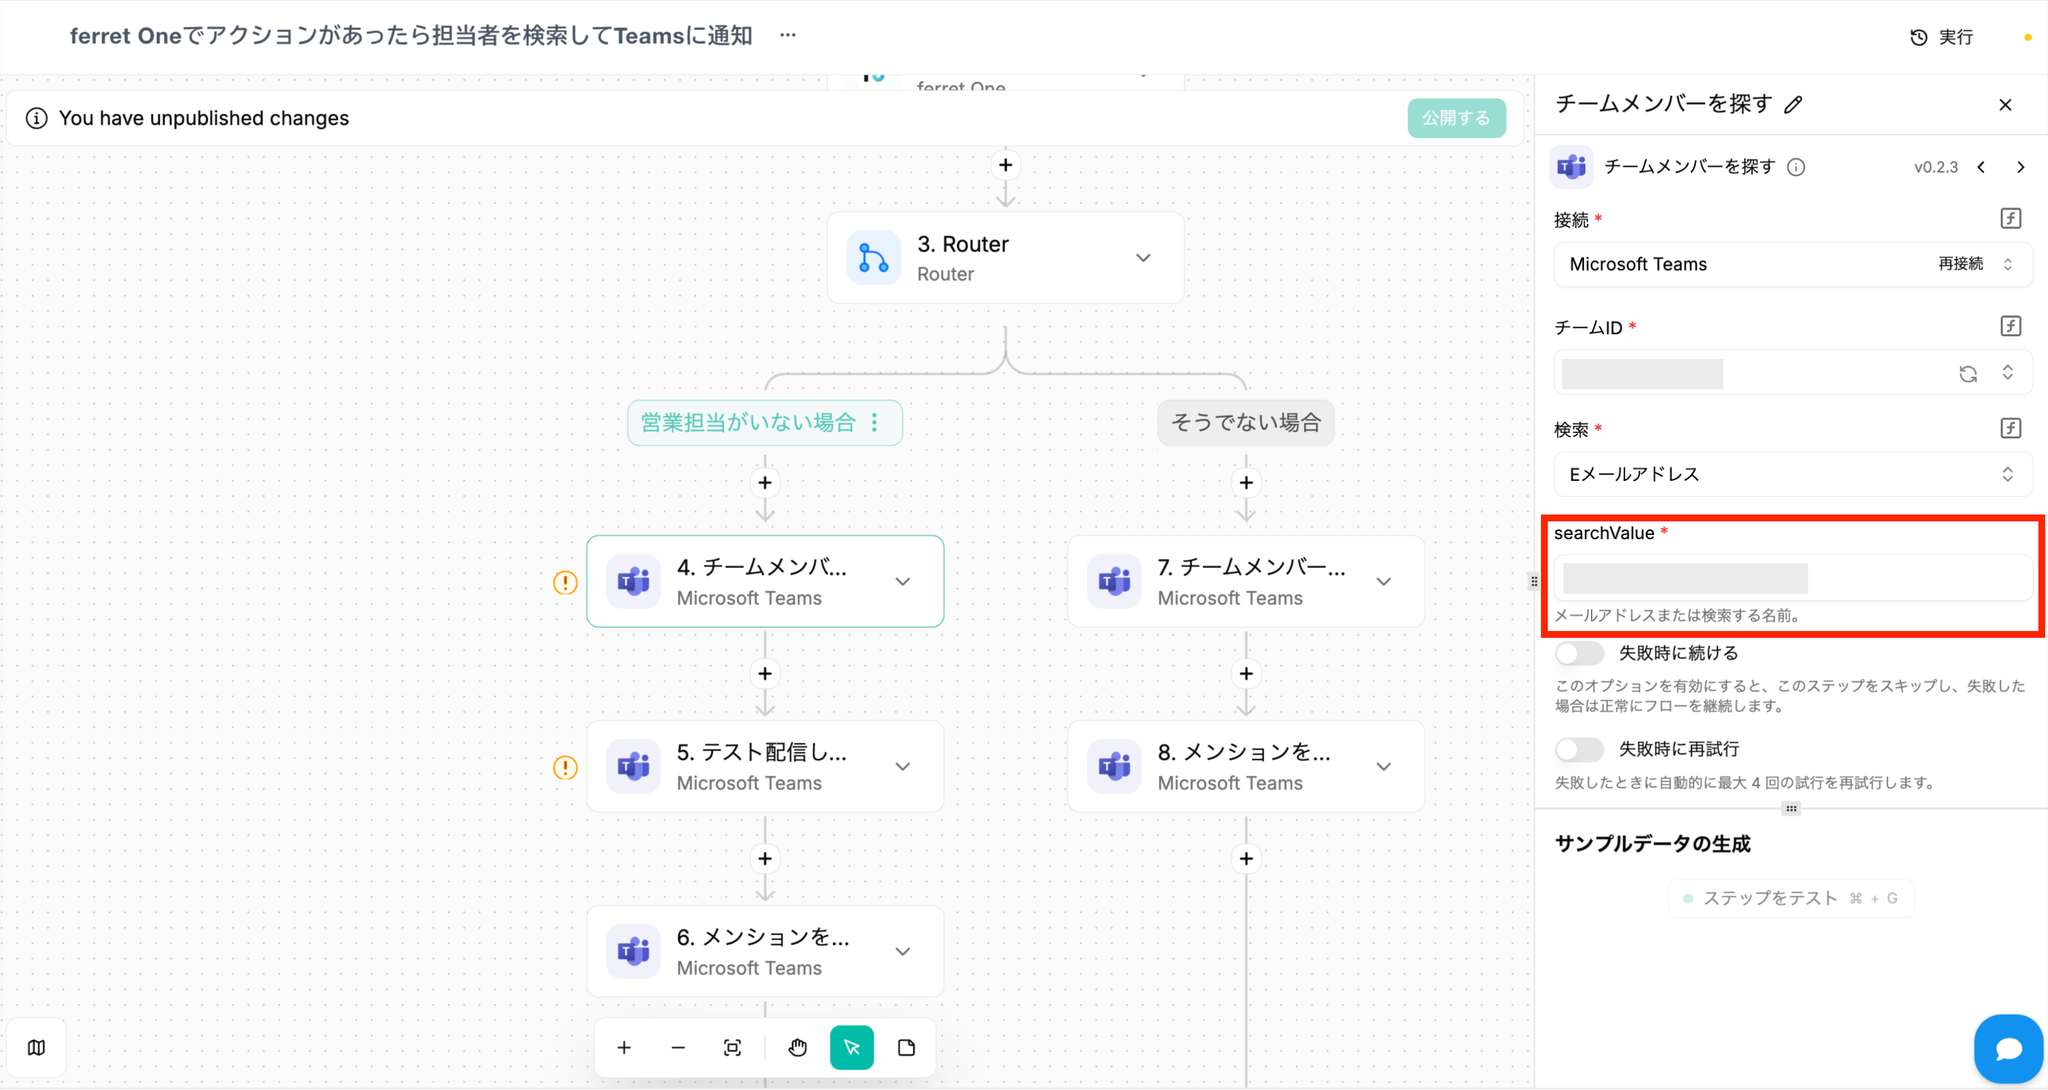Enable the 失敗時に再試行 toggle
2048x1090 pixels.
tap(1579, 749)
